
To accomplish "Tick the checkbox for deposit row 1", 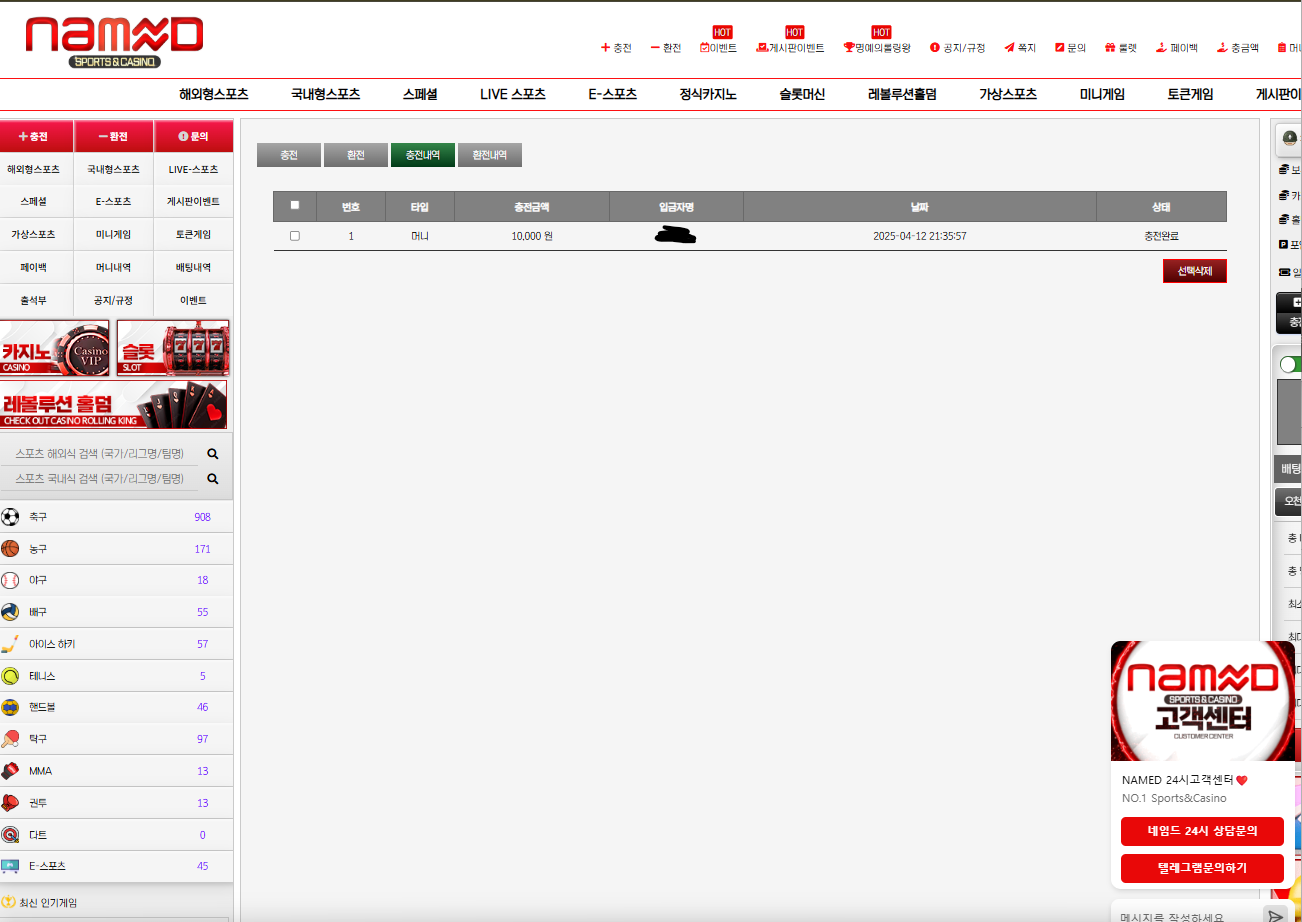I will click(294, 236).
